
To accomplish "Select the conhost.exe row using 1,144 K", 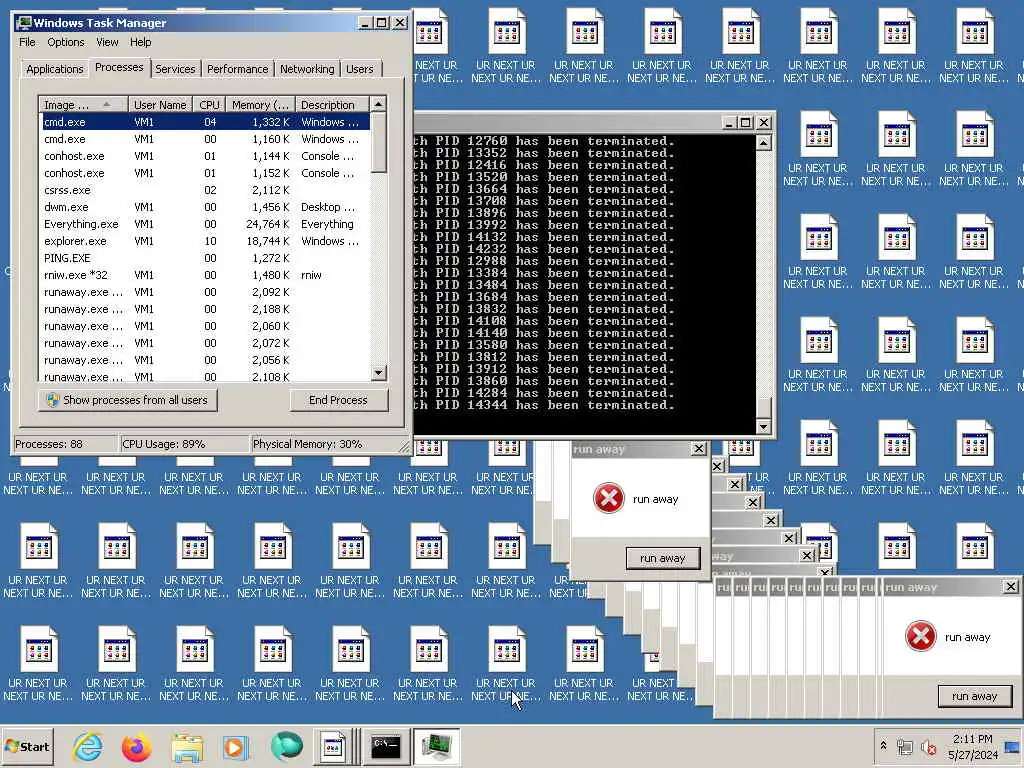I will click(x=205, y=156).
